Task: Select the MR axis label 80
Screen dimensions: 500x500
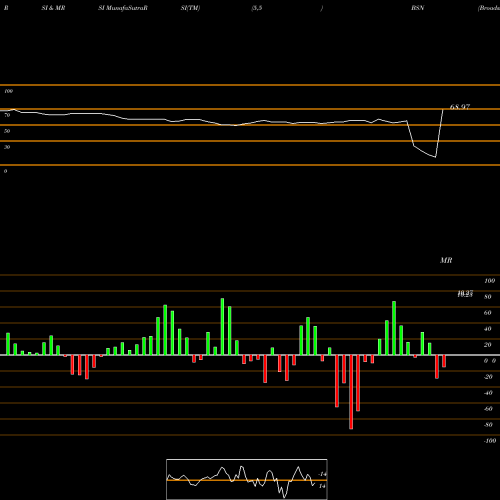Action: pos(488,297)
